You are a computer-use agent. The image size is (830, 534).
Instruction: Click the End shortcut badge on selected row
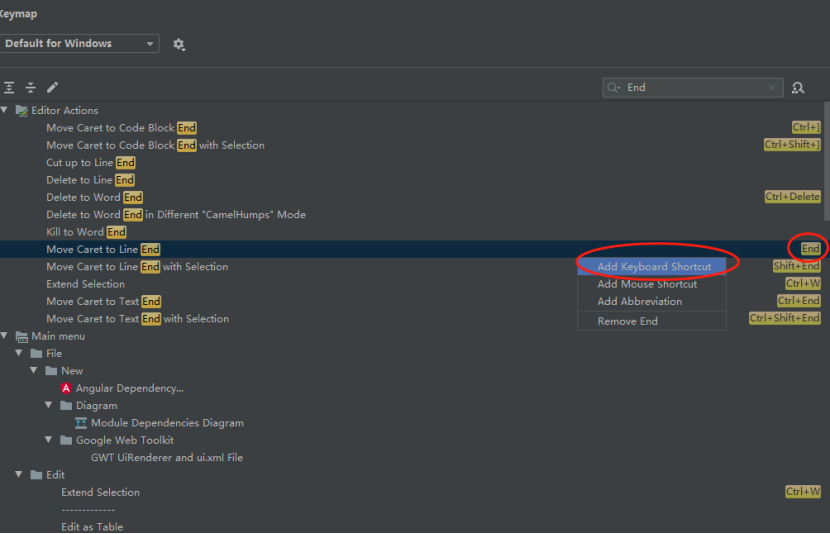click(x=810, y=249)
